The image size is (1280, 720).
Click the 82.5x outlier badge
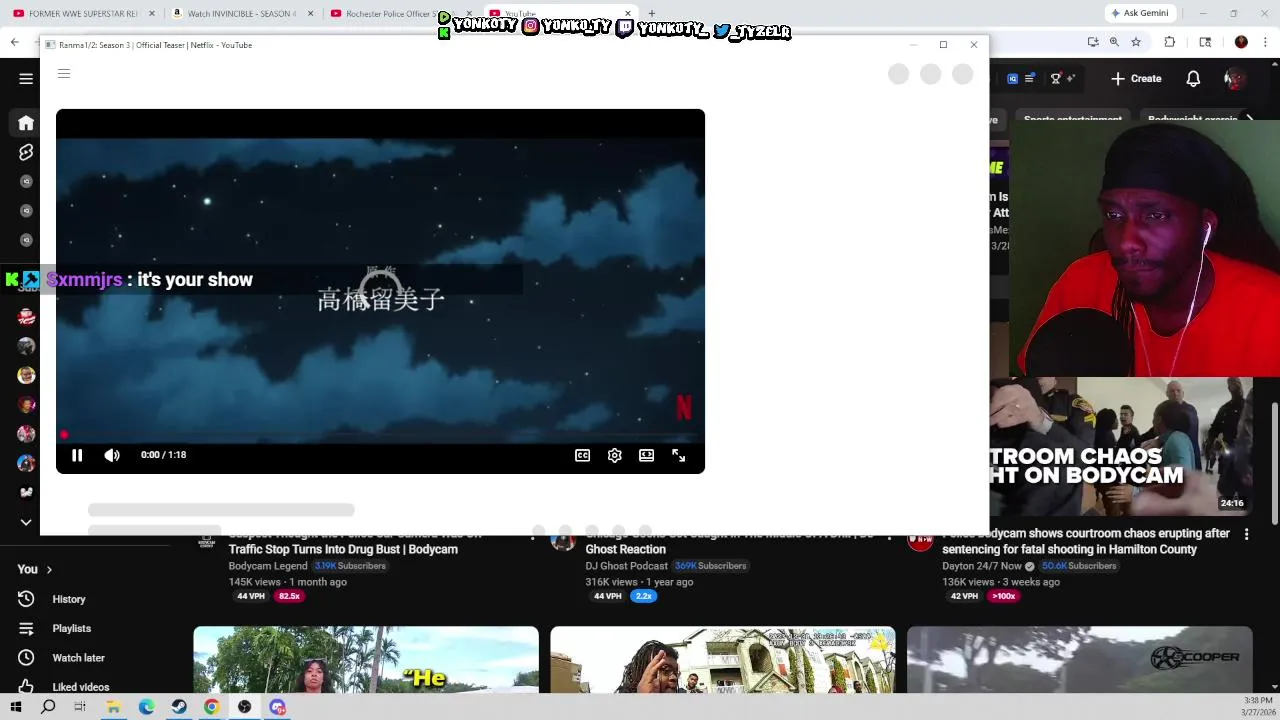(x=289, y=596)
